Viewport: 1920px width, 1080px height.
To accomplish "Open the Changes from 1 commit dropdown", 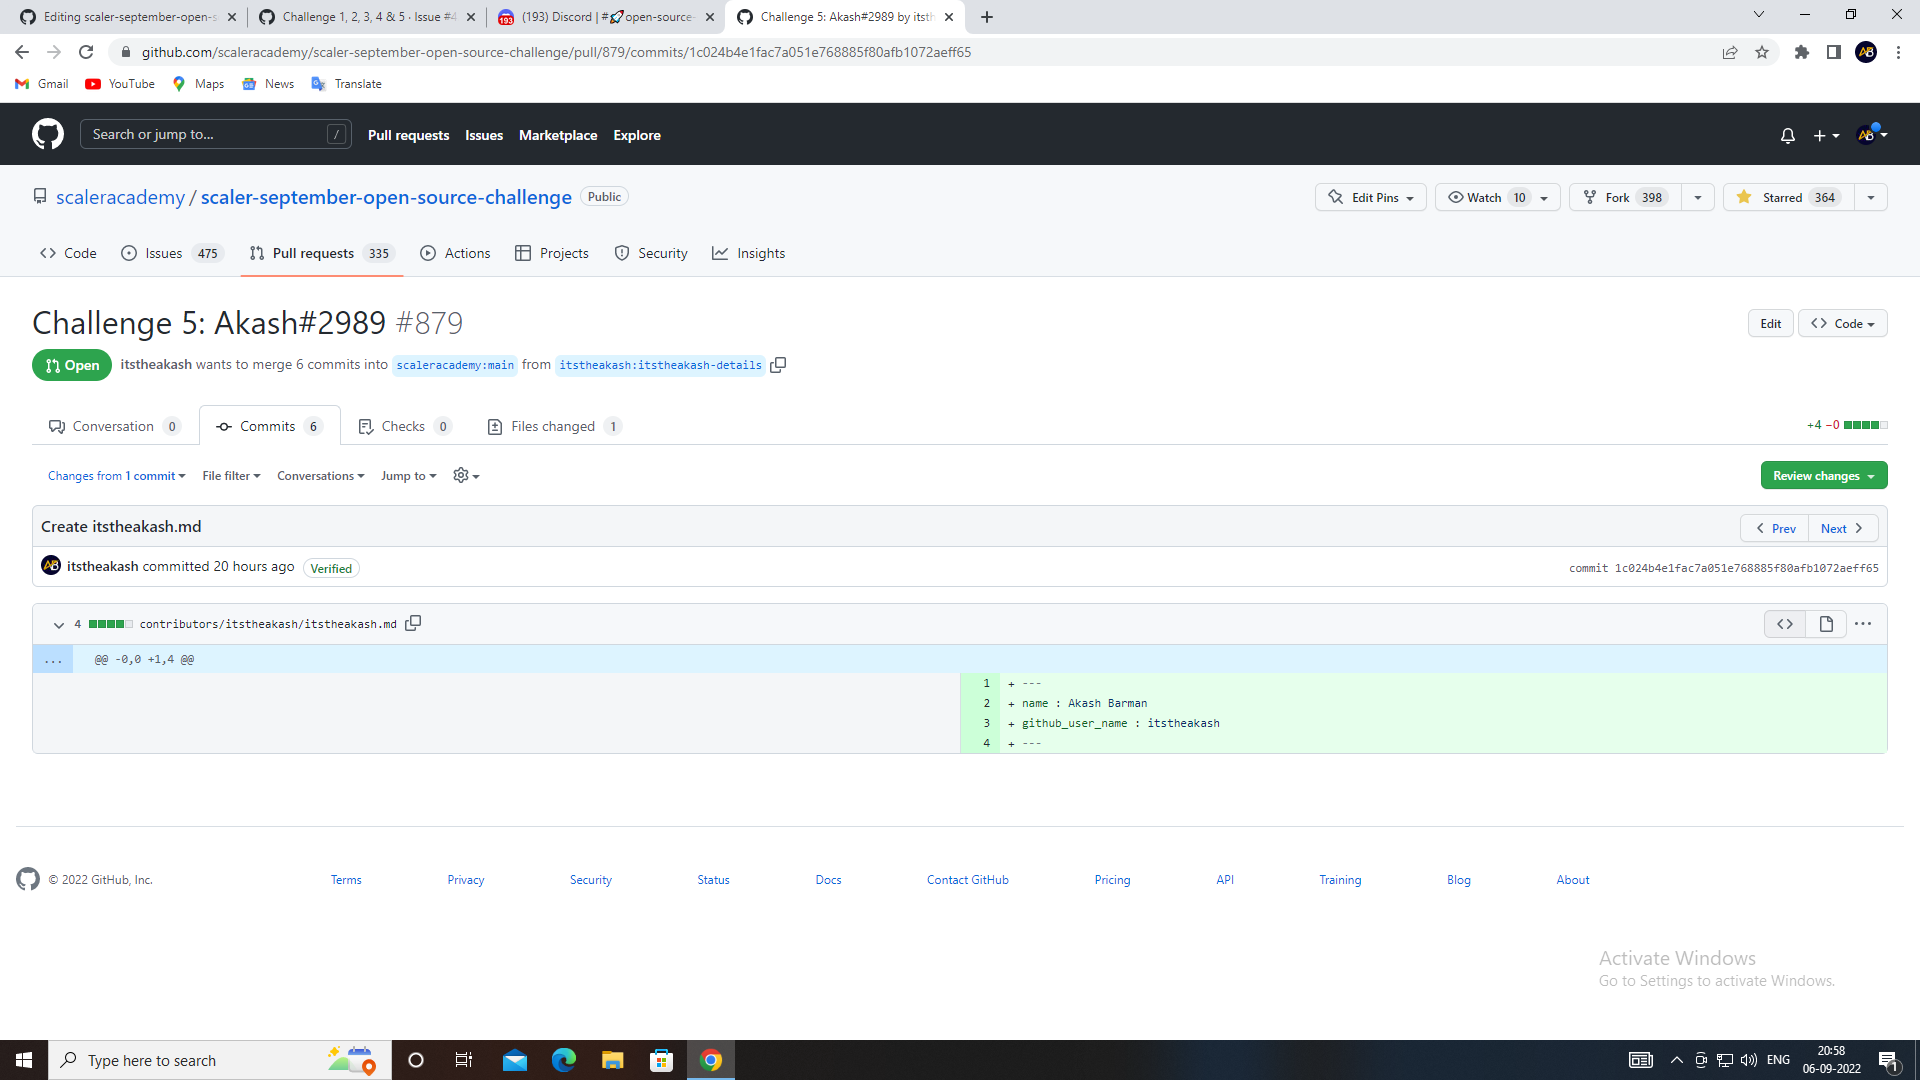I will click(x=116, y=475).
